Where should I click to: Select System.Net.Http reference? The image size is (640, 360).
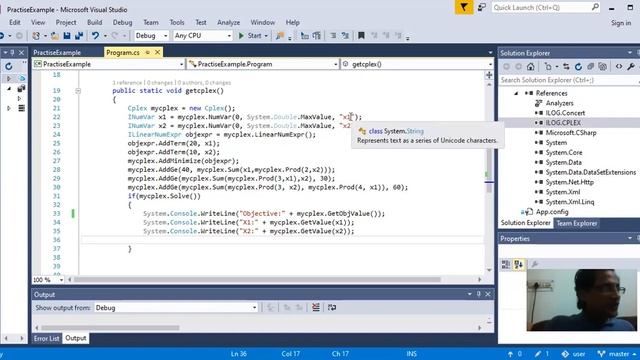[x=569, y=182]
